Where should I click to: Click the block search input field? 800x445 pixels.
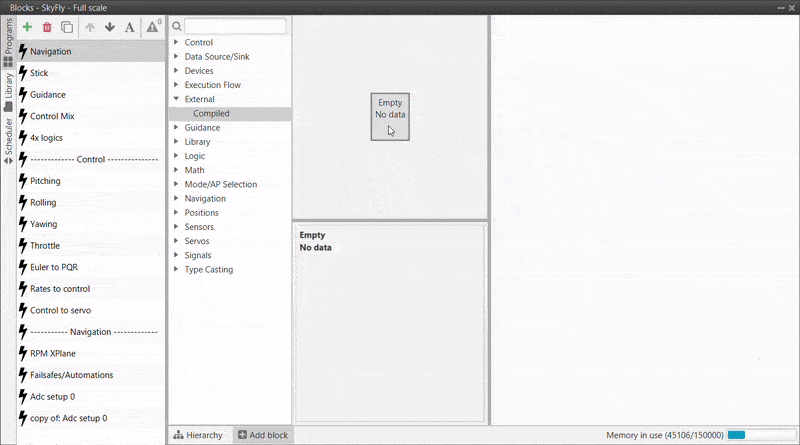tap(235, 26)
